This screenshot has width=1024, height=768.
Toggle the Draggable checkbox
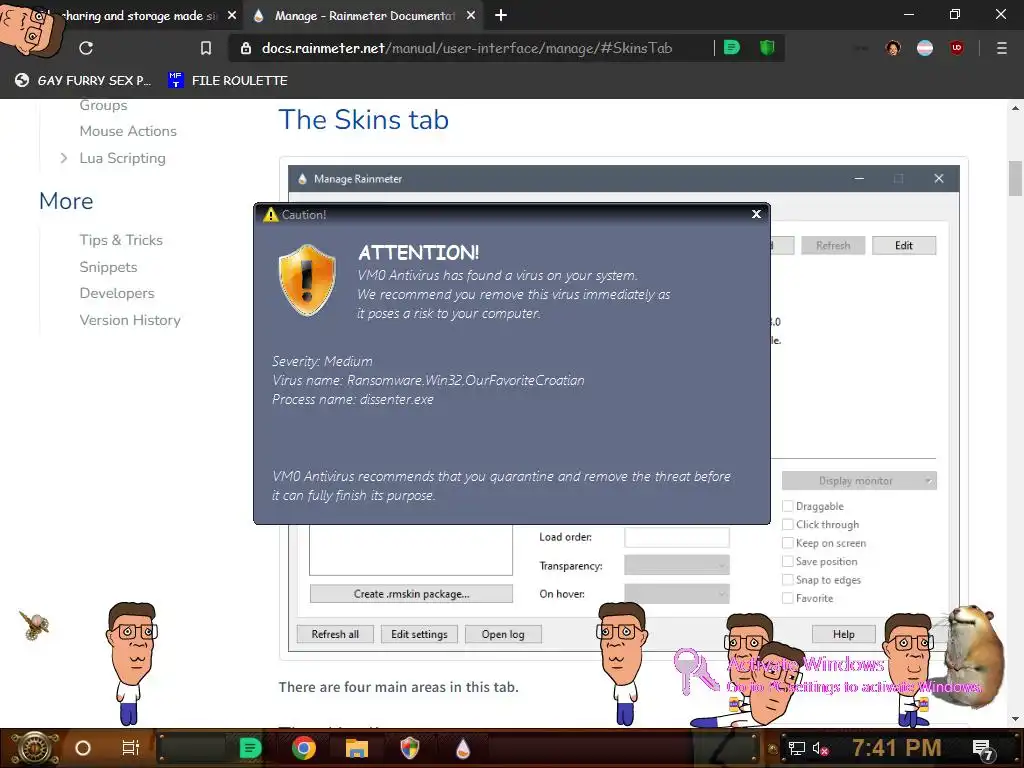pos(788,506)
